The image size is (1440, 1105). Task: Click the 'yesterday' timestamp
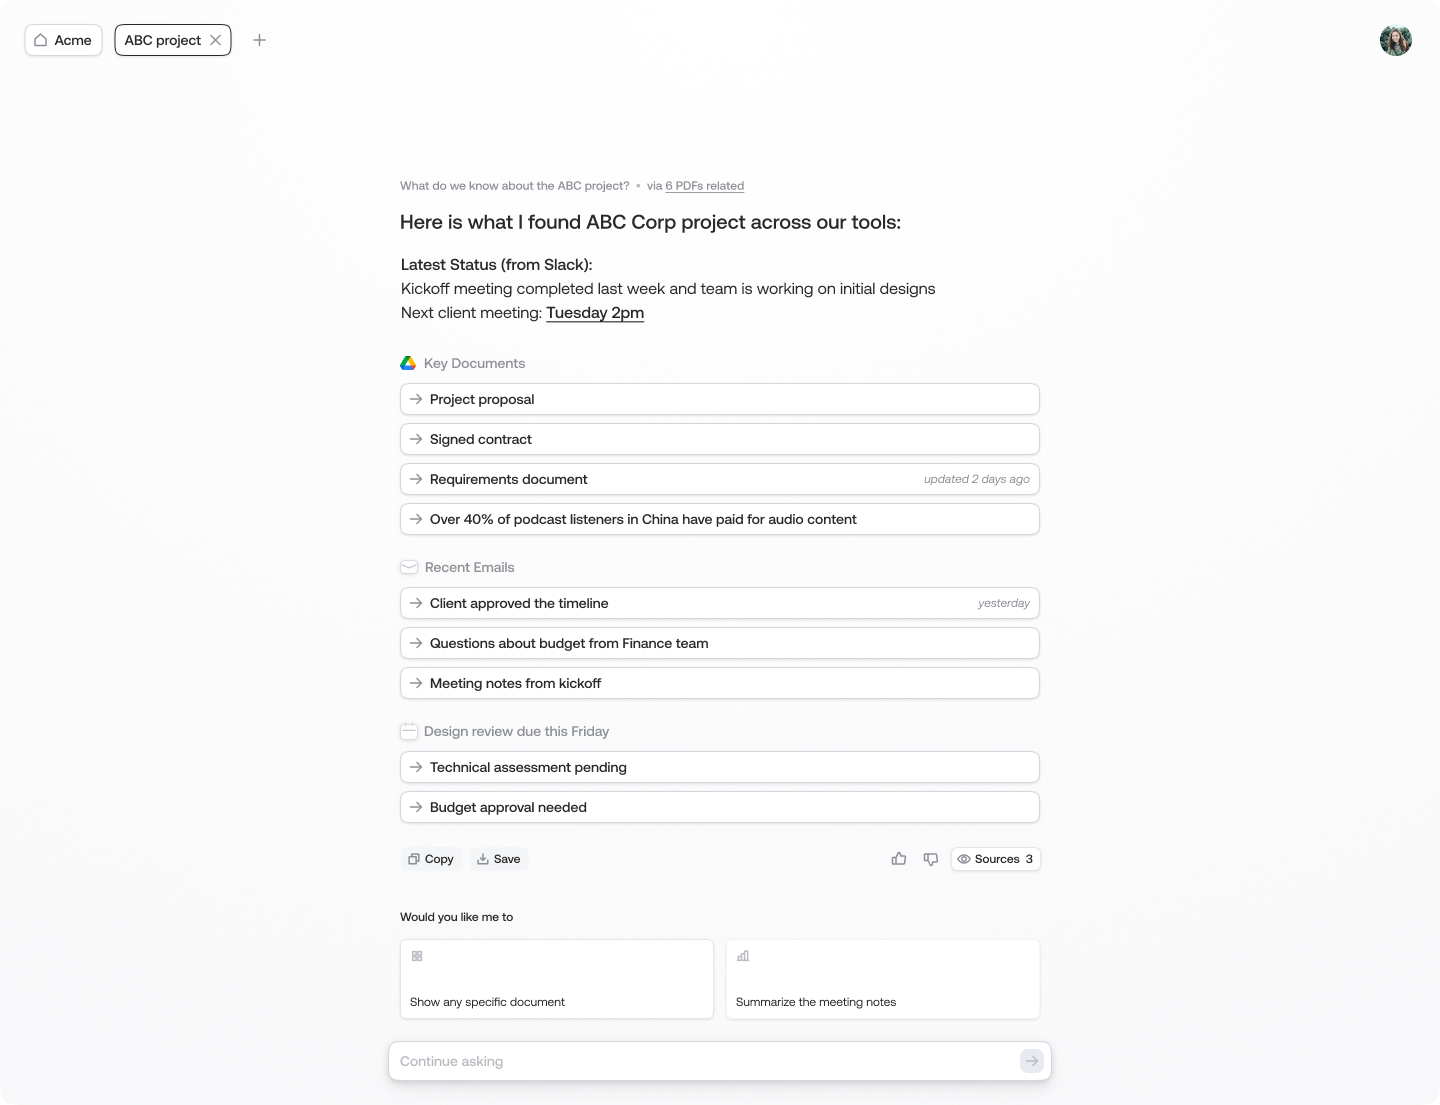(x=1004, y=603)
